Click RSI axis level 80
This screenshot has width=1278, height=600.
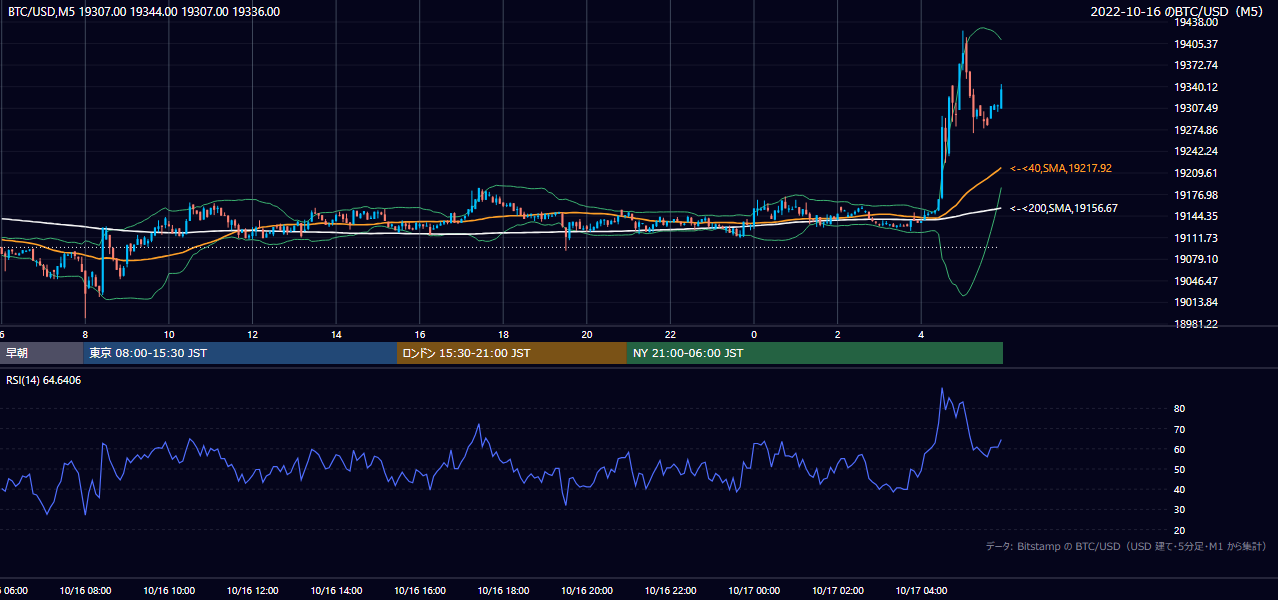point(1180,409)
